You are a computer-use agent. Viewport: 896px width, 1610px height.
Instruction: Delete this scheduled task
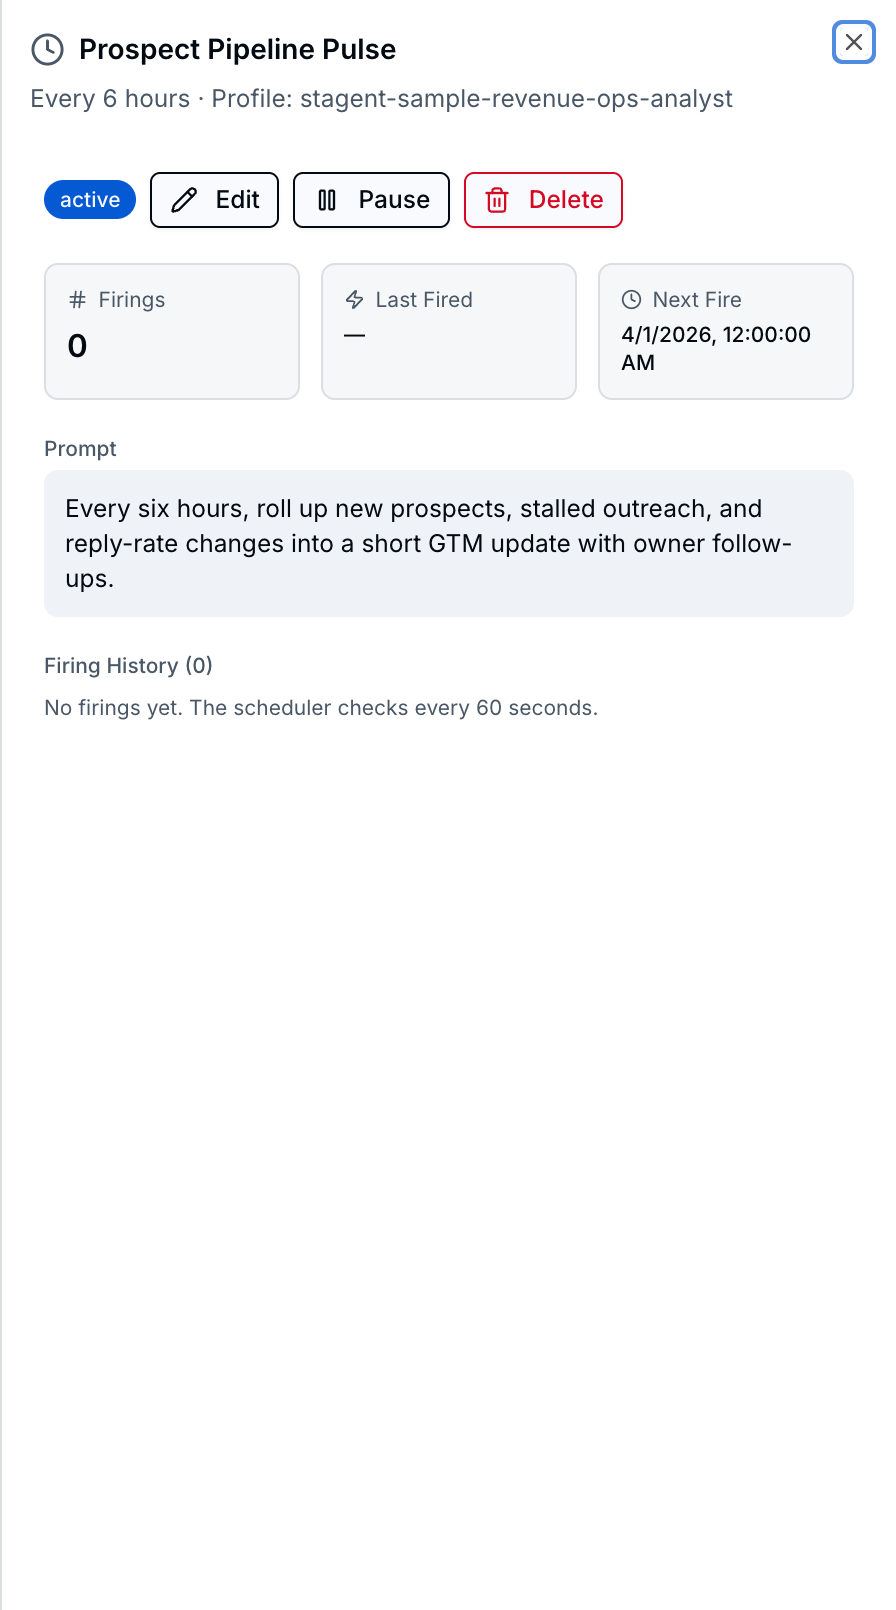[543, 200]
